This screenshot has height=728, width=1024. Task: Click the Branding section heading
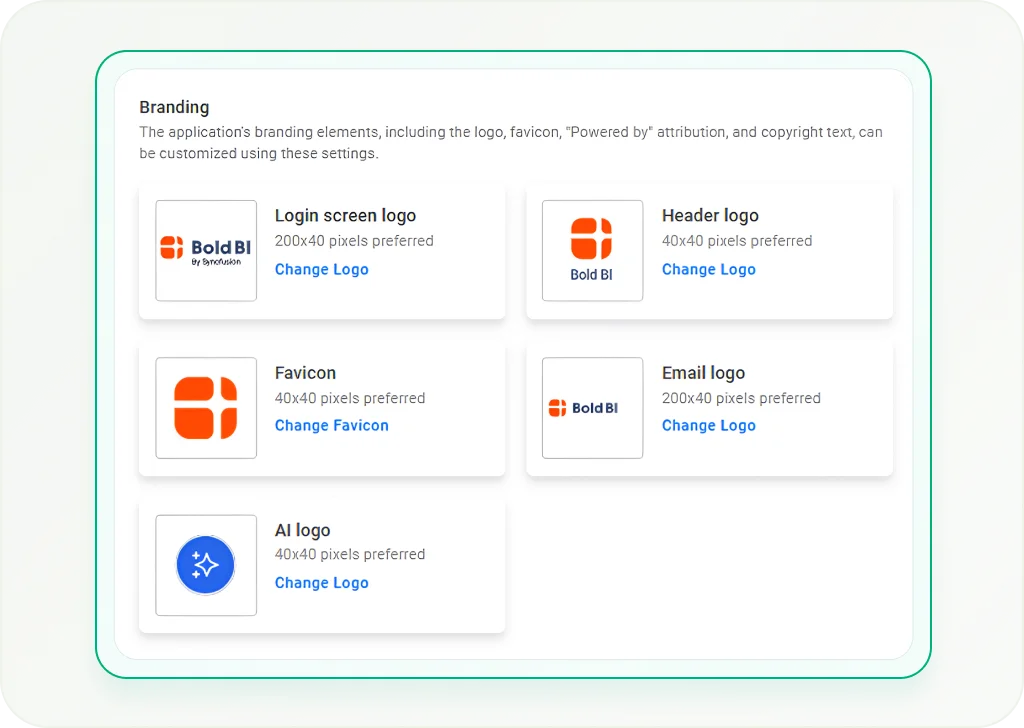point(174,107)
